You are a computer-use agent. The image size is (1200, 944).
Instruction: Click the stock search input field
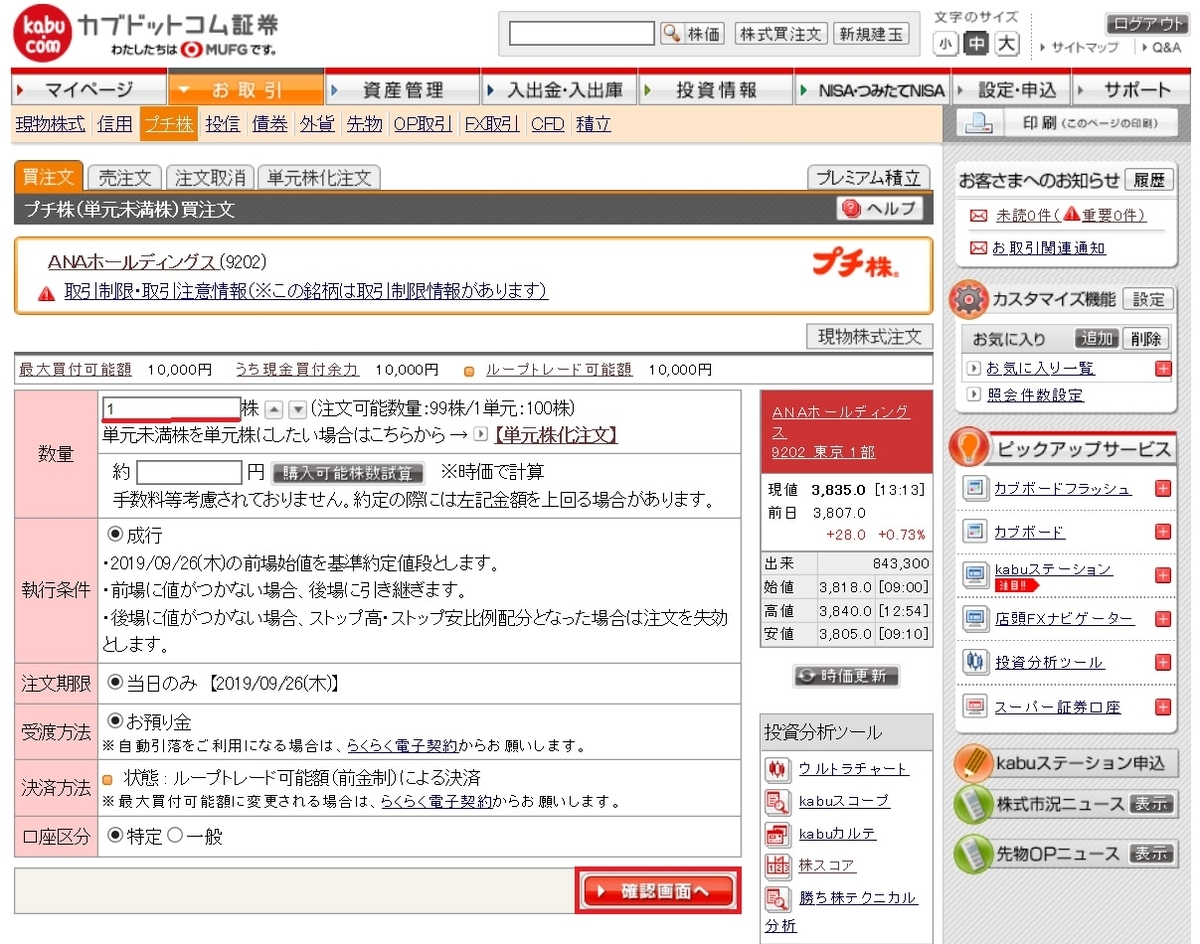pyautogui.click(x=582, y=33)
